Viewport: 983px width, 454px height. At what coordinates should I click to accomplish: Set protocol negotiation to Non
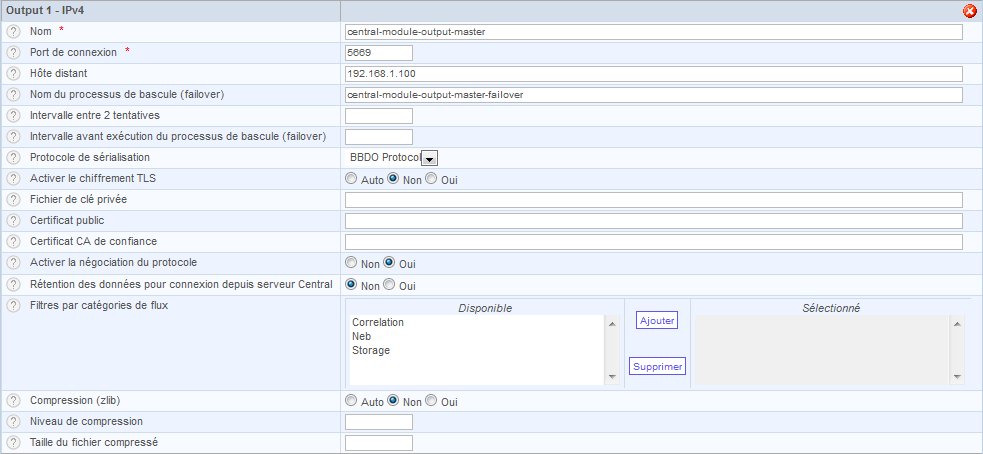click(x=351, y=263)
